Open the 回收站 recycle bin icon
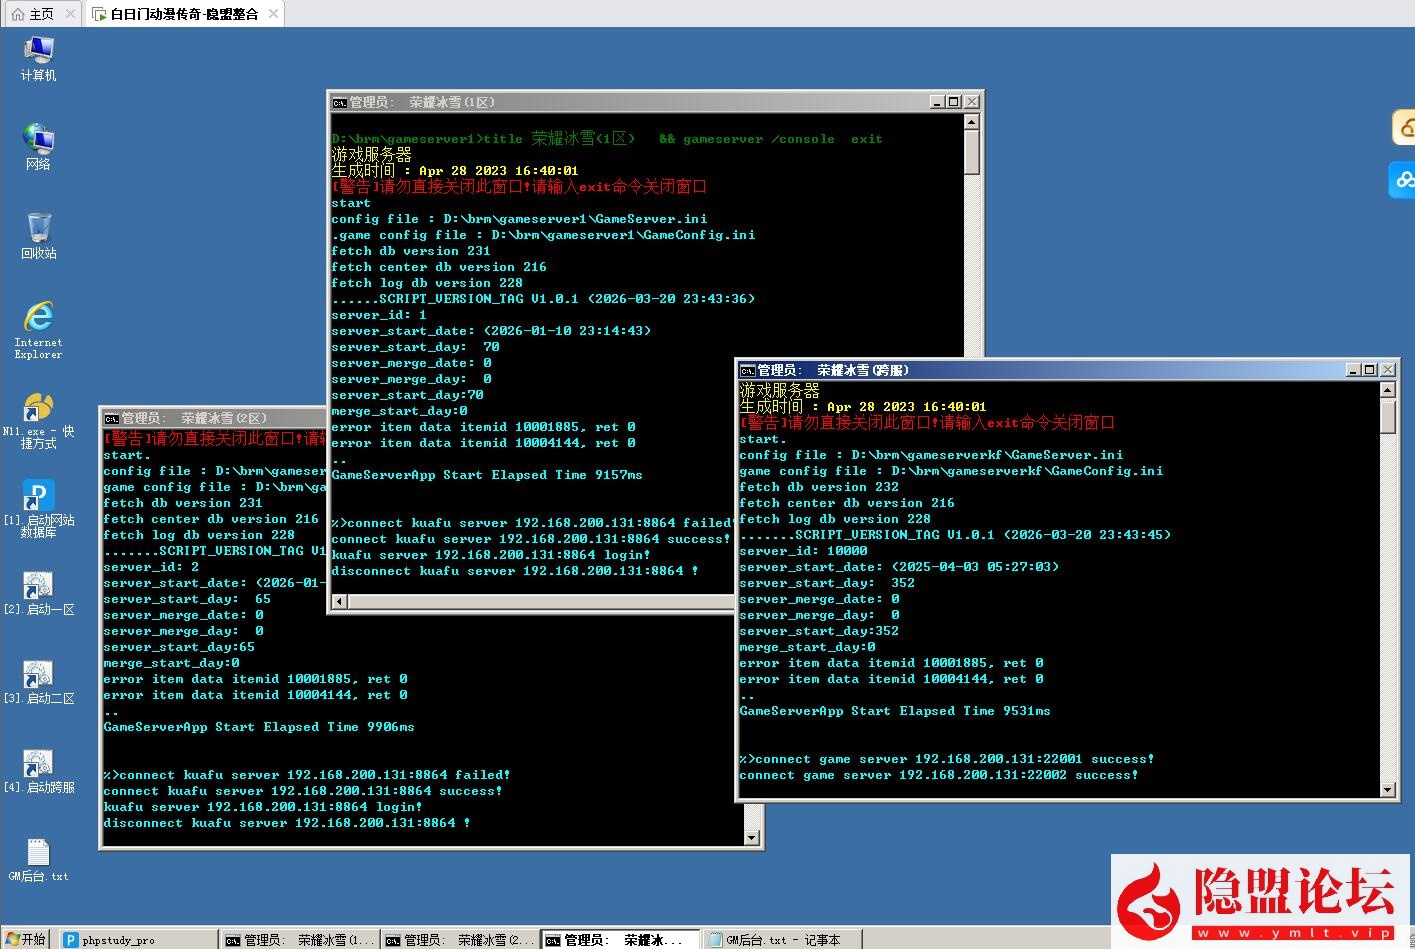Image resolution: width=1415 pixels, height=949 pixels. [x=38, y=229]
